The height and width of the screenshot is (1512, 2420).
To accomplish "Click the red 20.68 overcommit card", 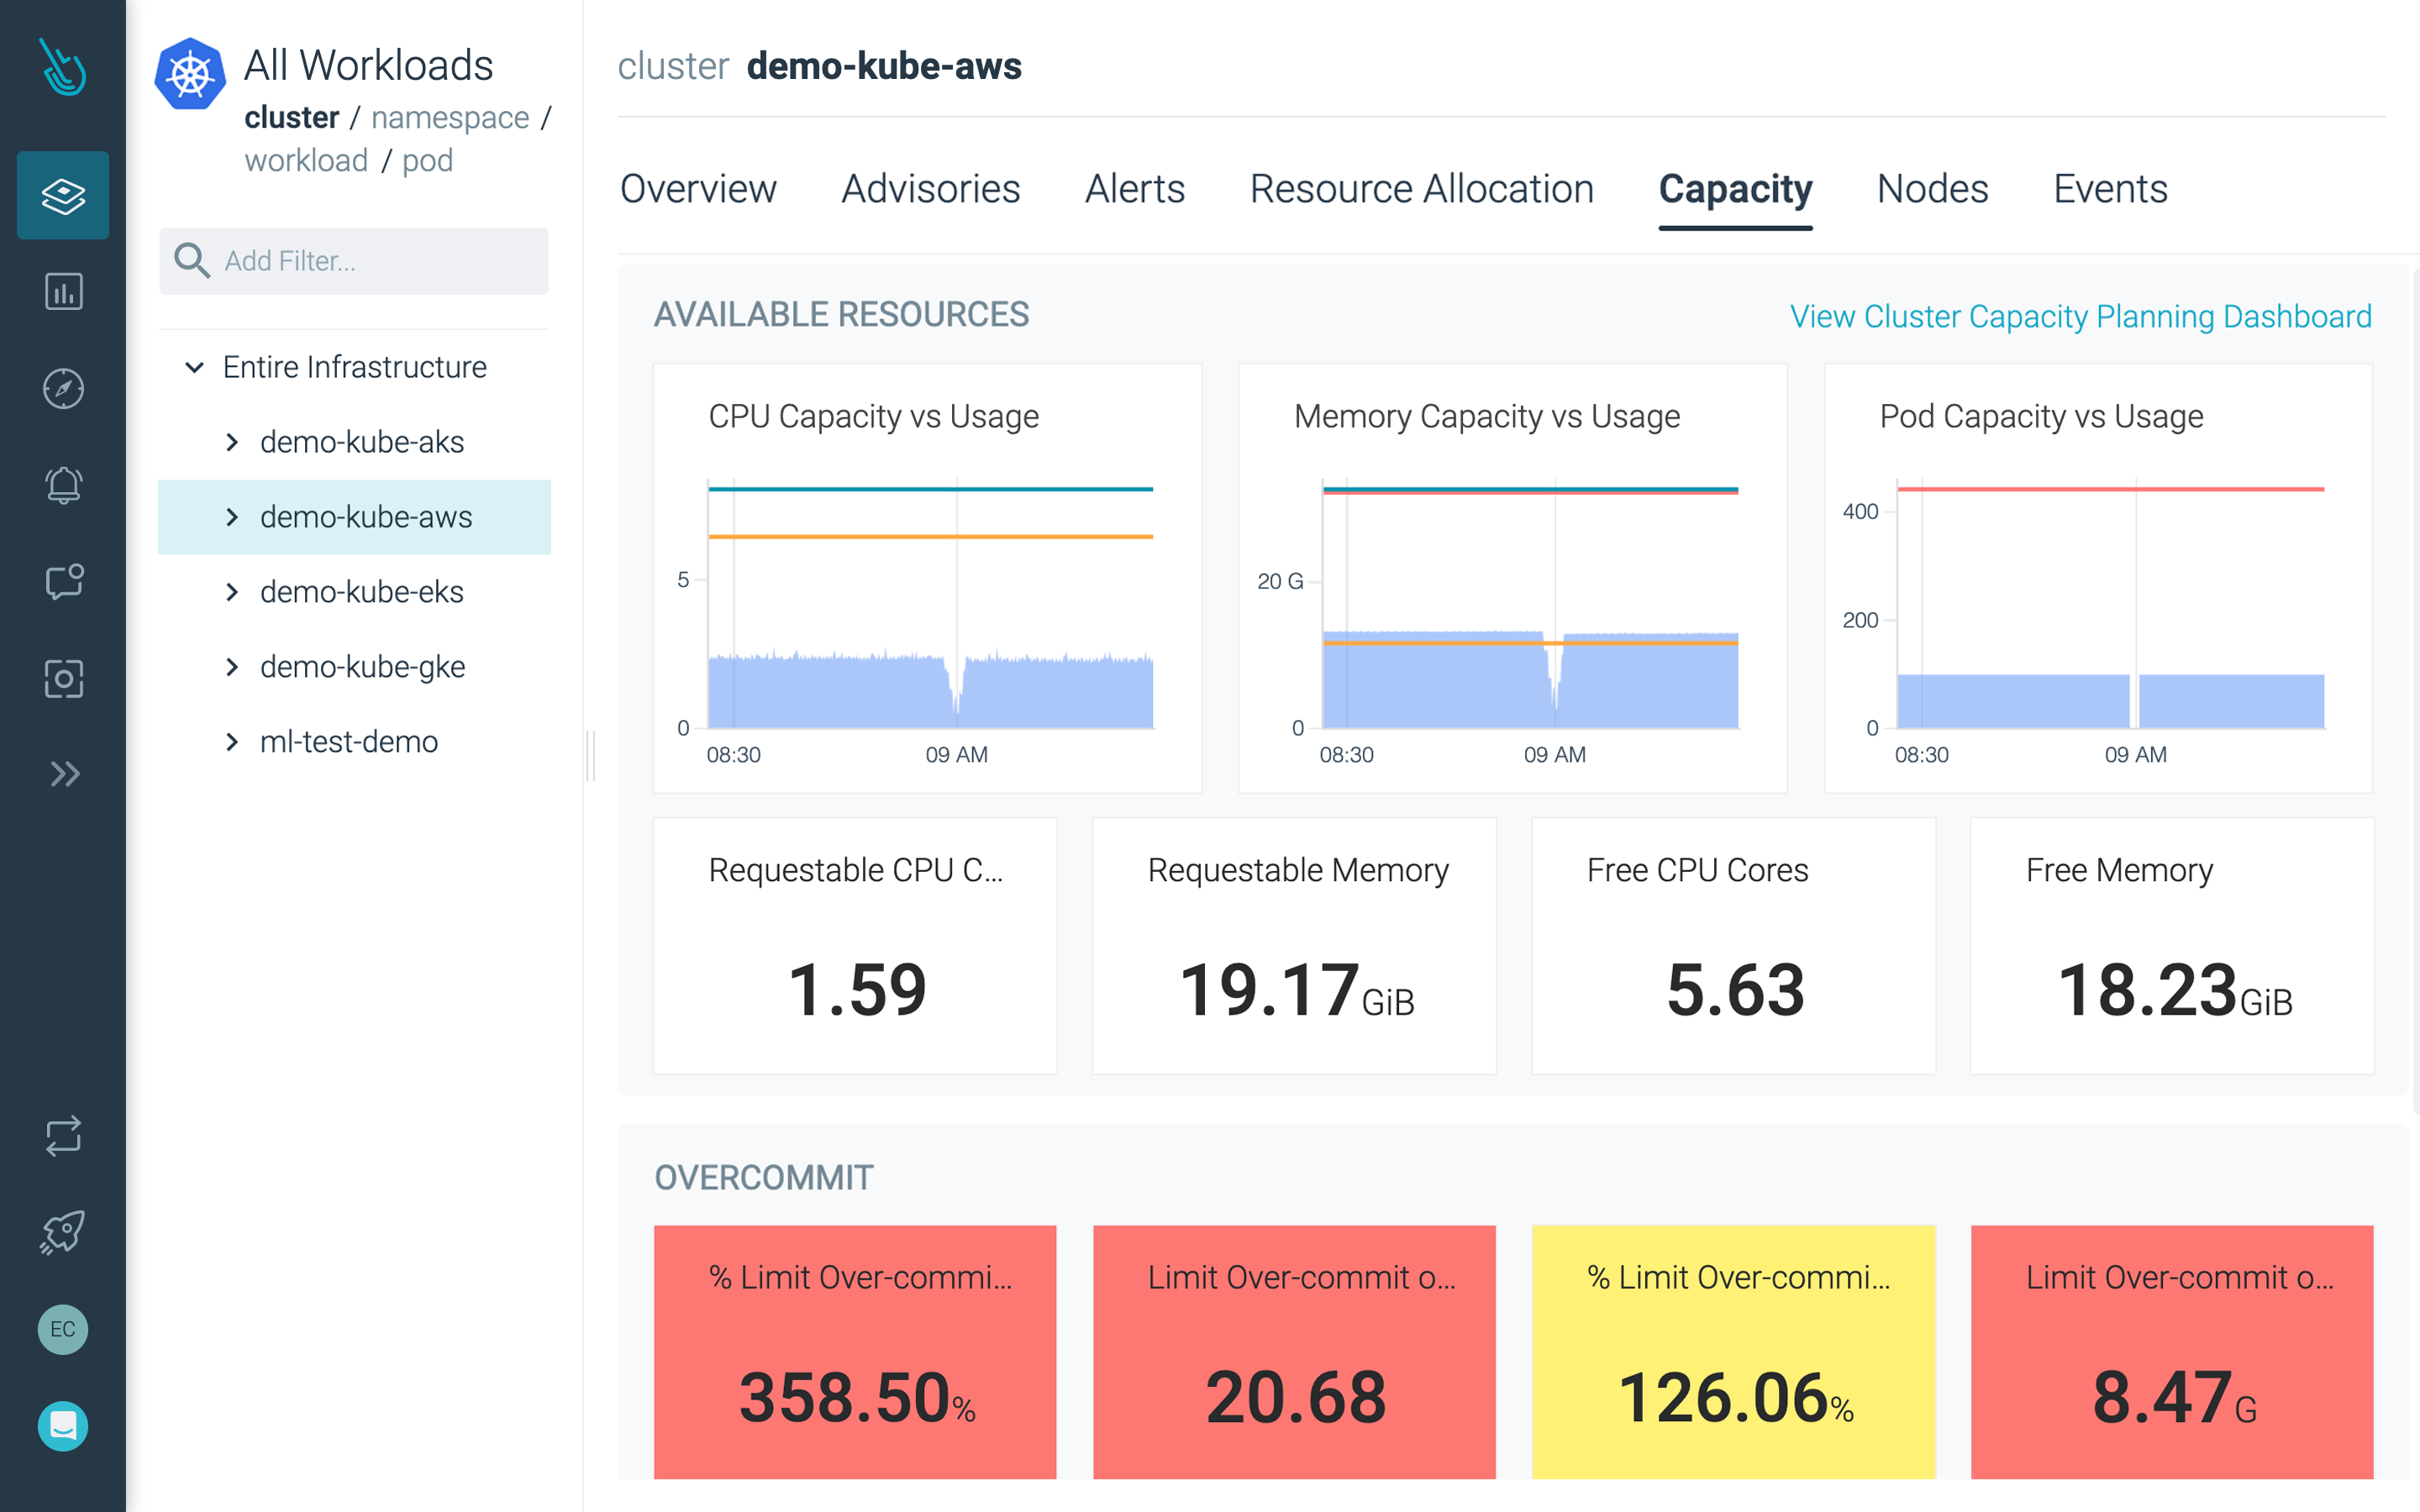I will point(1295,1352).
